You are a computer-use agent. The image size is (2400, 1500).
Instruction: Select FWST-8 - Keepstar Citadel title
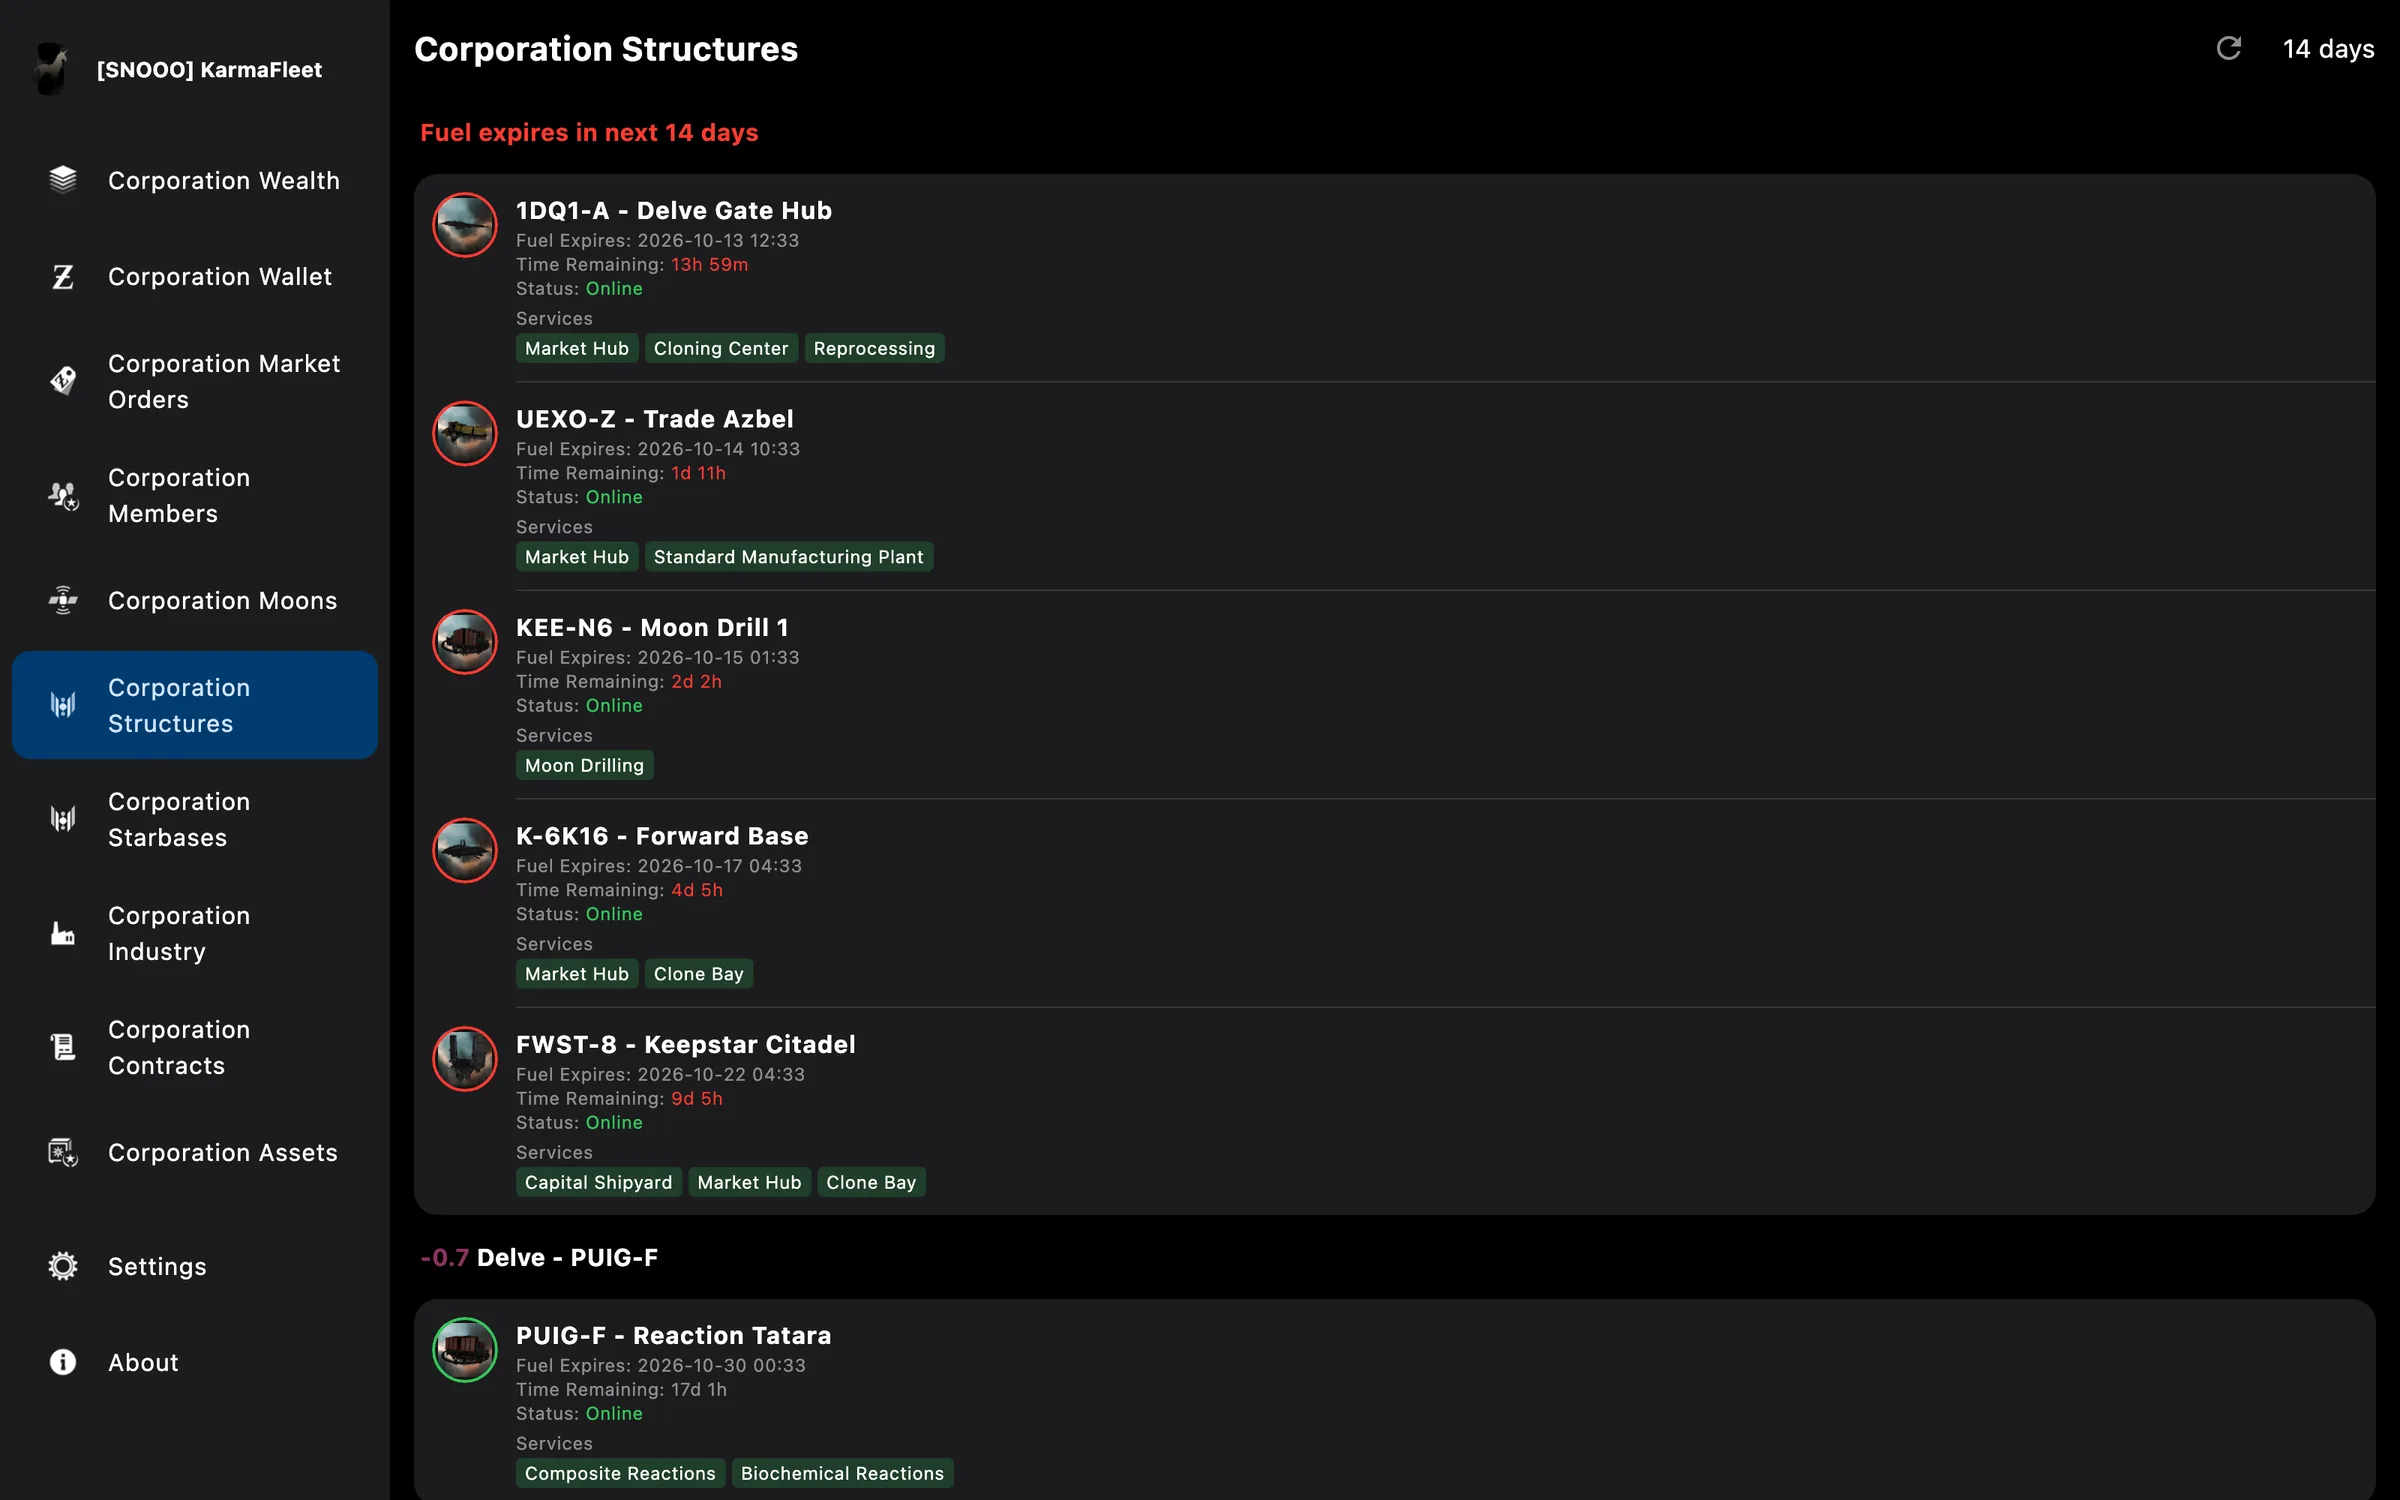686,1044
